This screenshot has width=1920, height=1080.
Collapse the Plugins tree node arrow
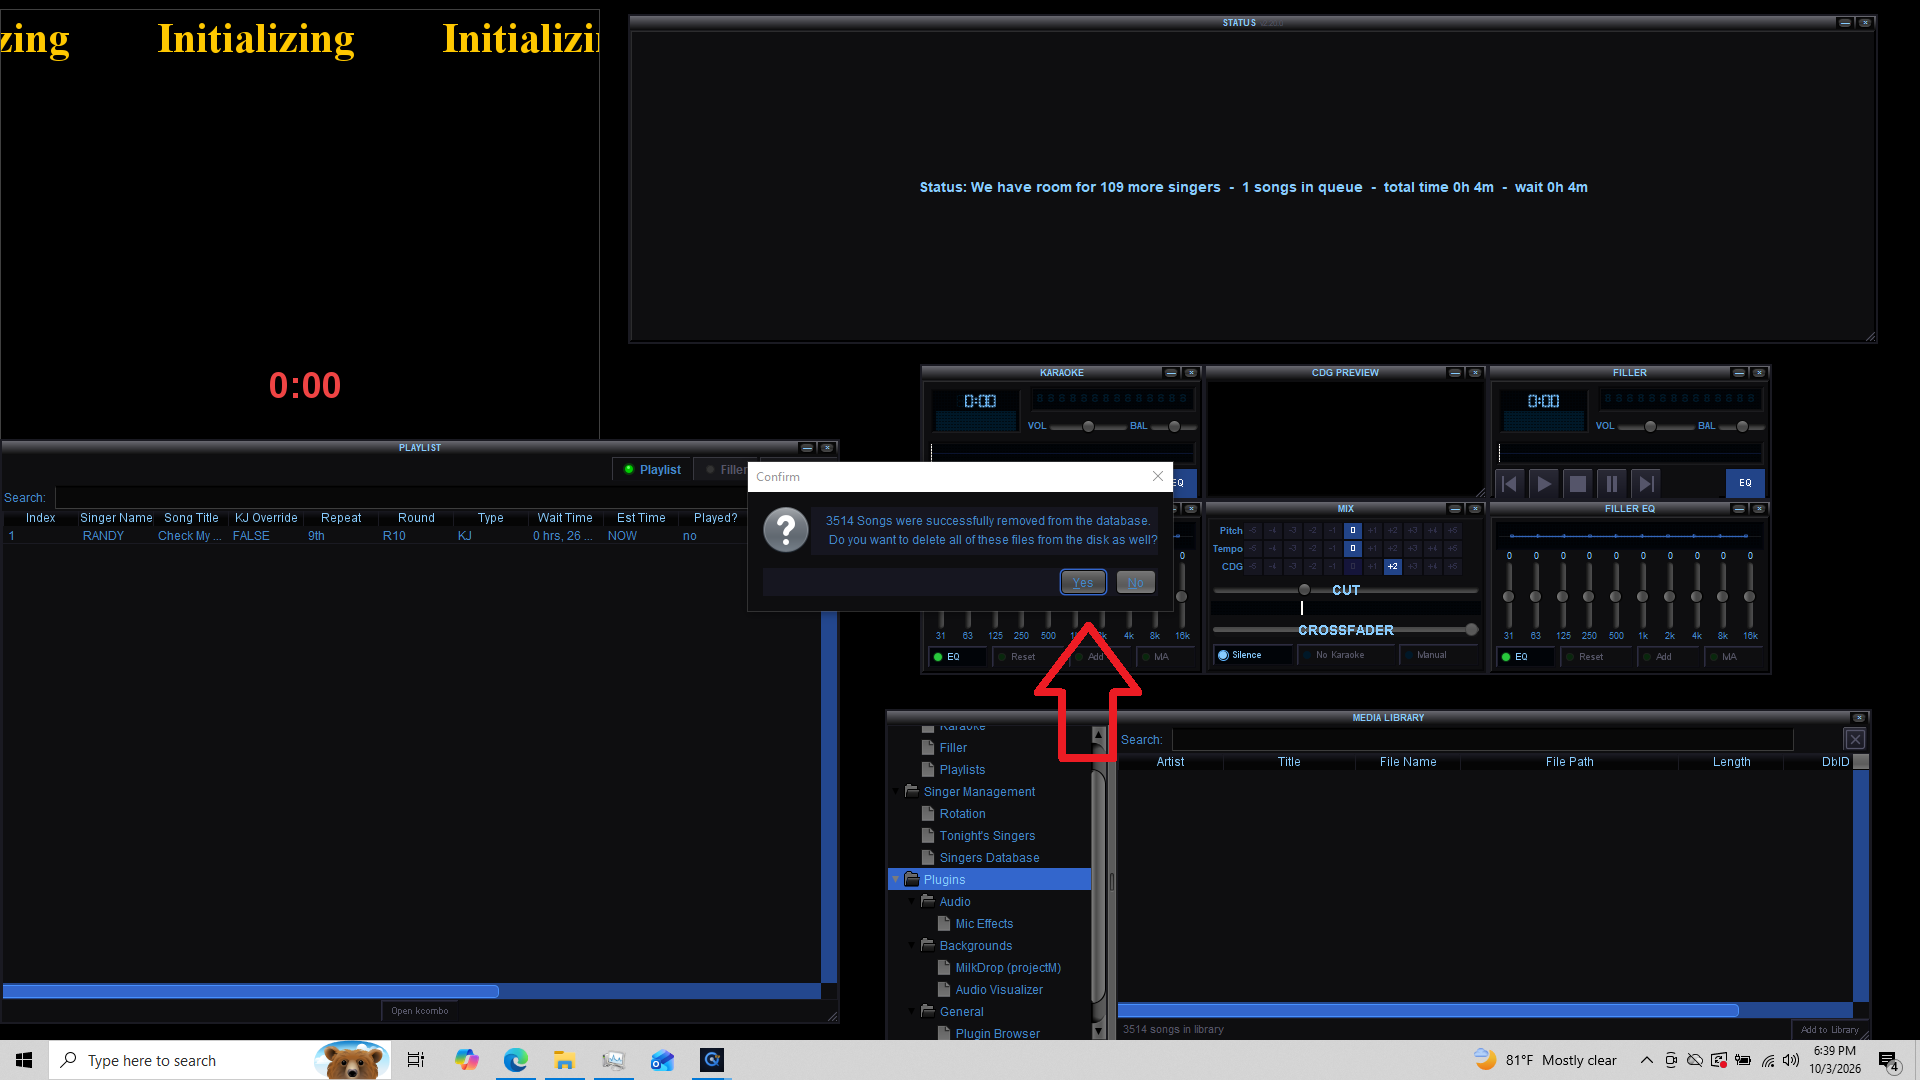click(x=896, y=880)
